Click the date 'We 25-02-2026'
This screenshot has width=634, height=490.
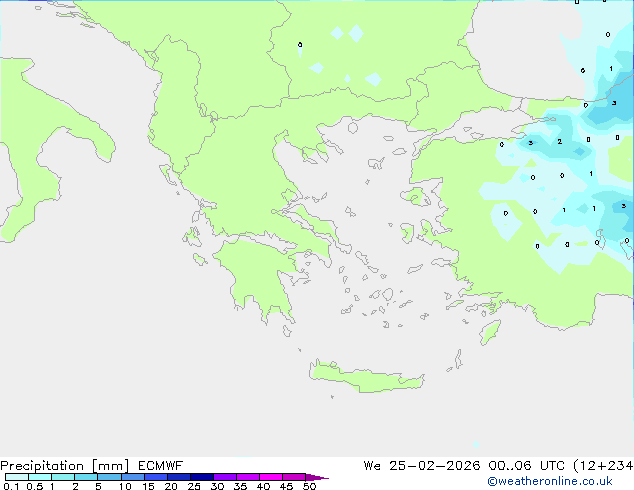[422, 466]
